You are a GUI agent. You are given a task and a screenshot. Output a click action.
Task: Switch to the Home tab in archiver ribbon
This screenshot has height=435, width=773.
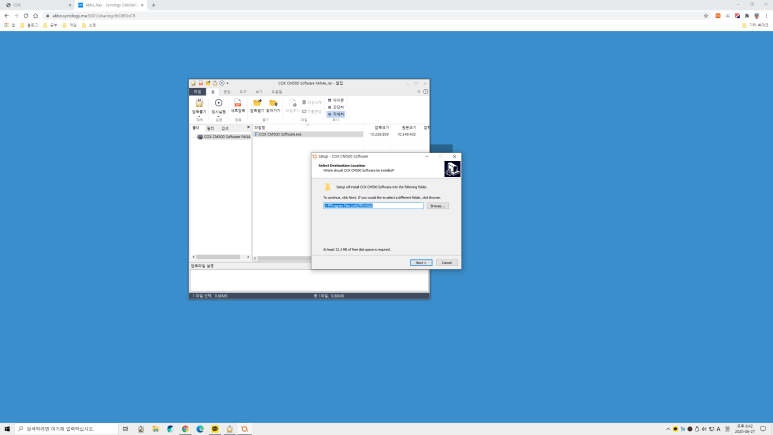tap(213, 92)
